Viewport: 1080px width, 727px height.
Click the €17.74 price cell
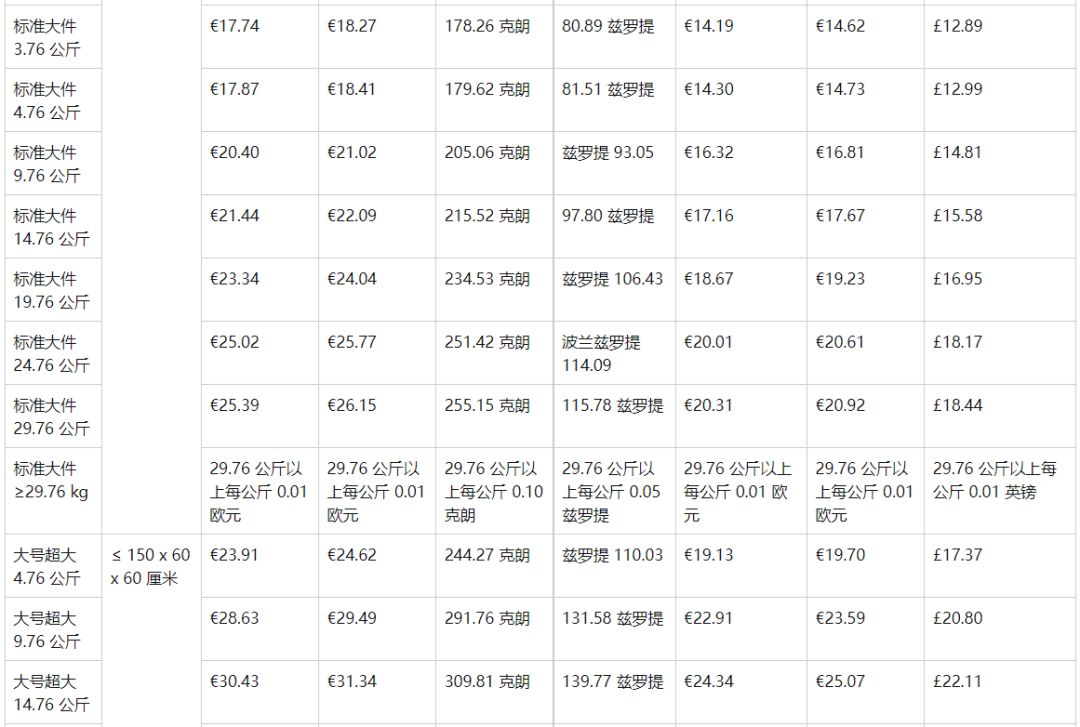pyautogui.click(x=234, y=26)
